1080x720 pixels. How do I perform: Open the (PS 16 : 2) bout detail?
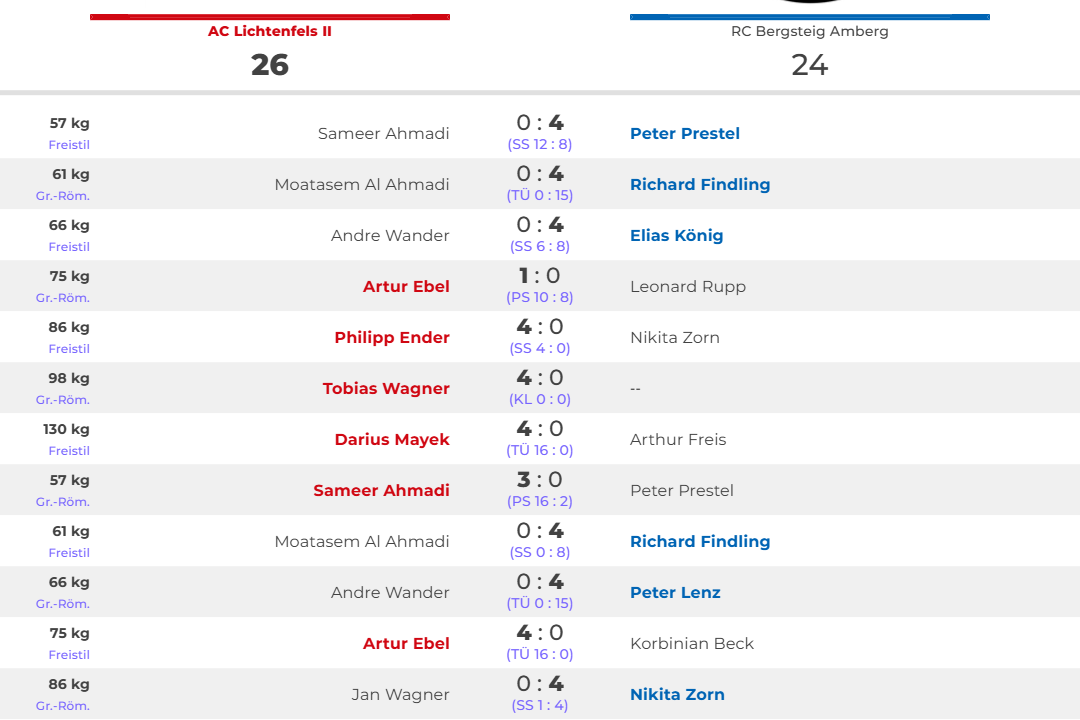pyautogui.click(x=539, y=501)
